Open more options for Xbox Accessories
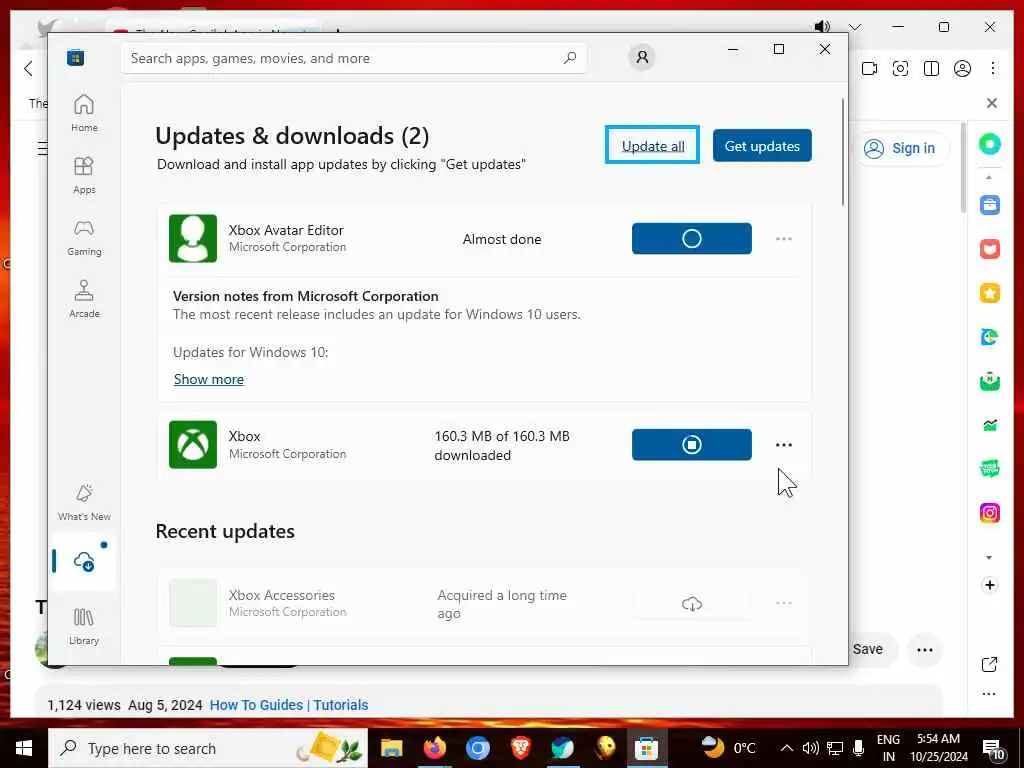 coord(784,603)
